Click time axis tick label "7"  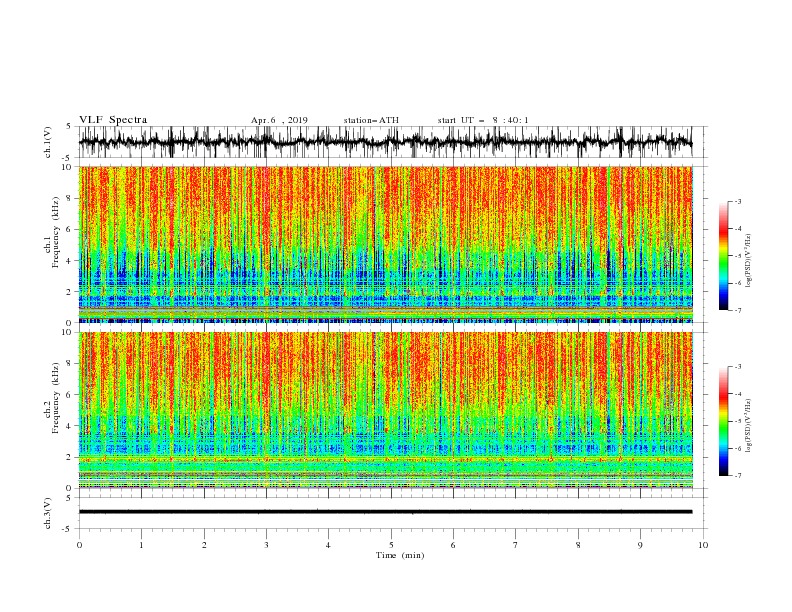516,545
